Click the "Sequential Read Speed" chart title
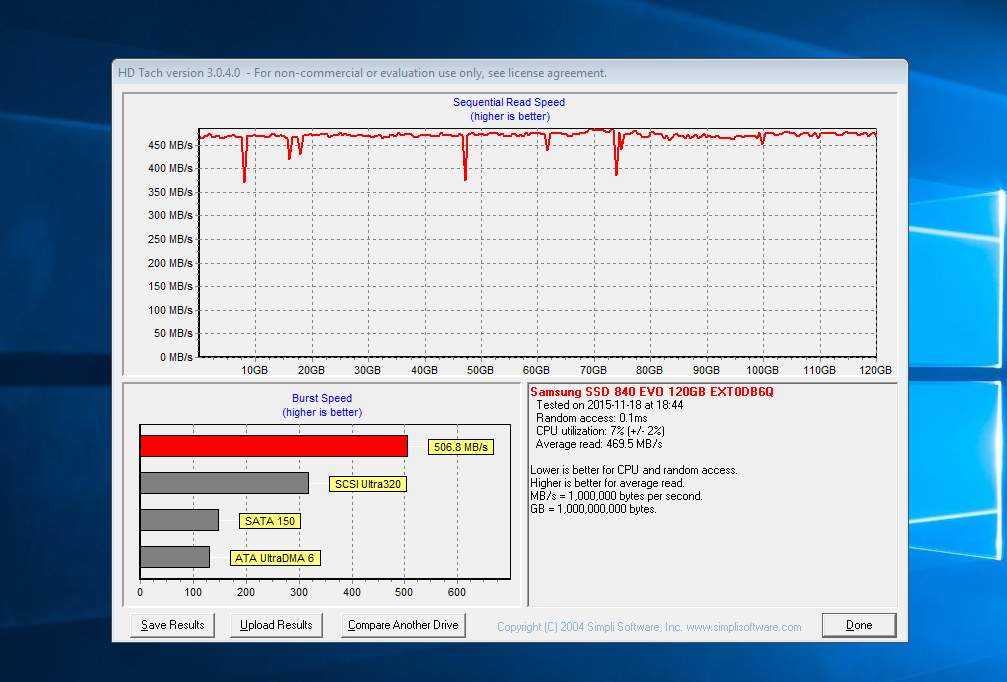 (x=509, y=102)
